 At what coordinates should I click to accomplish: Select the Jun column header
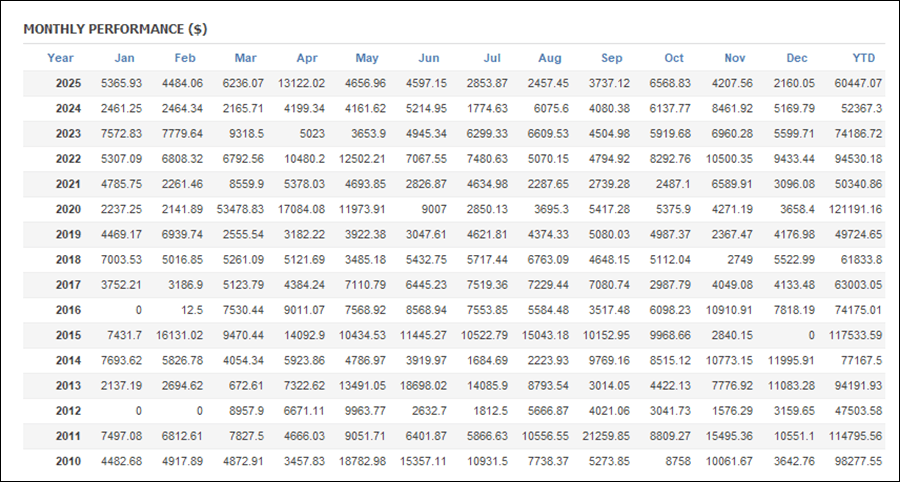pos(427,58)
